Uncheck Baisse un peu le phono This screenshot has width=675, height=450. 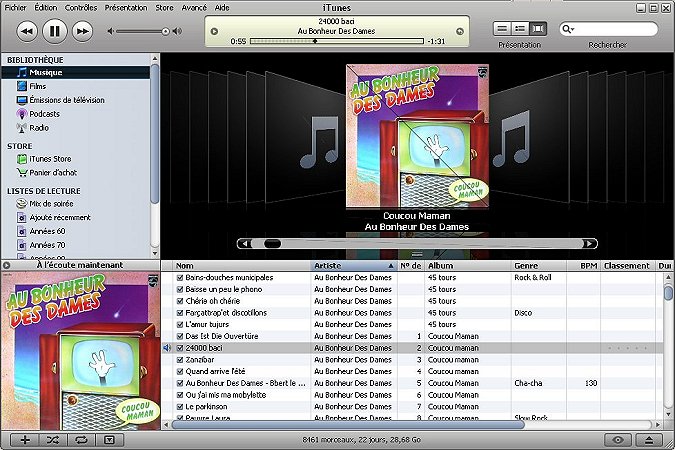coord(180,289)
